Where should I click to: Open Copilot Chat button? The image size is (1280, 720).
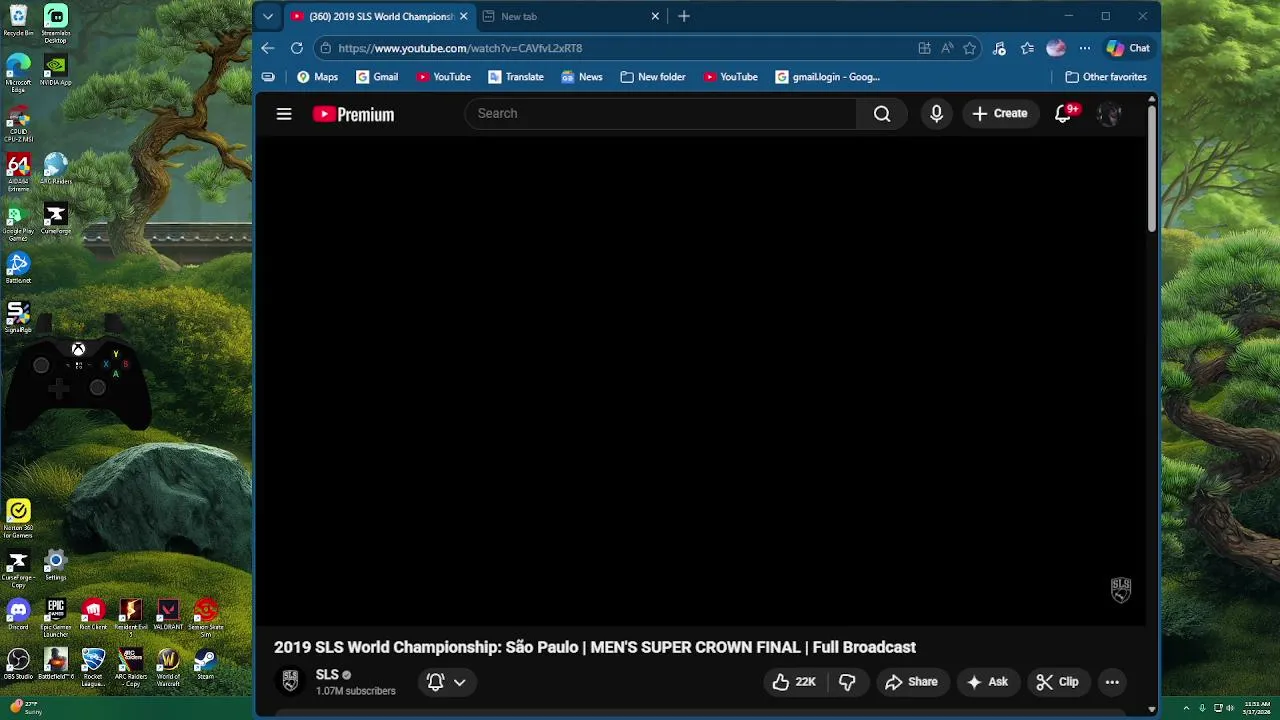pos(1128,48)
